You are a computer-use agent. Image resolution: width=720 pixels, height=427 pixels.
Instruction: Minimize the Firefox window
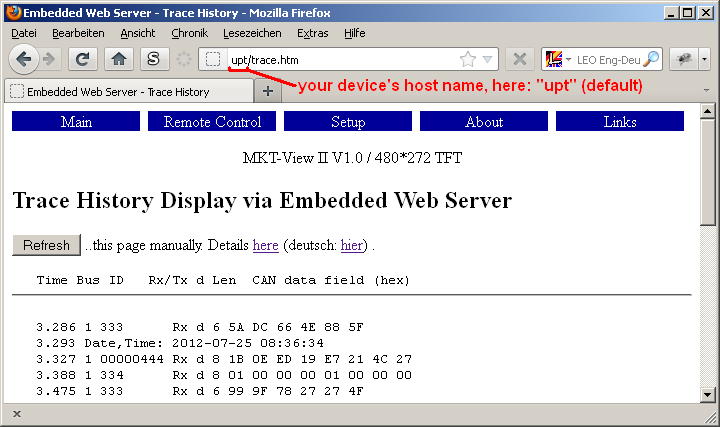click(671, 12)
